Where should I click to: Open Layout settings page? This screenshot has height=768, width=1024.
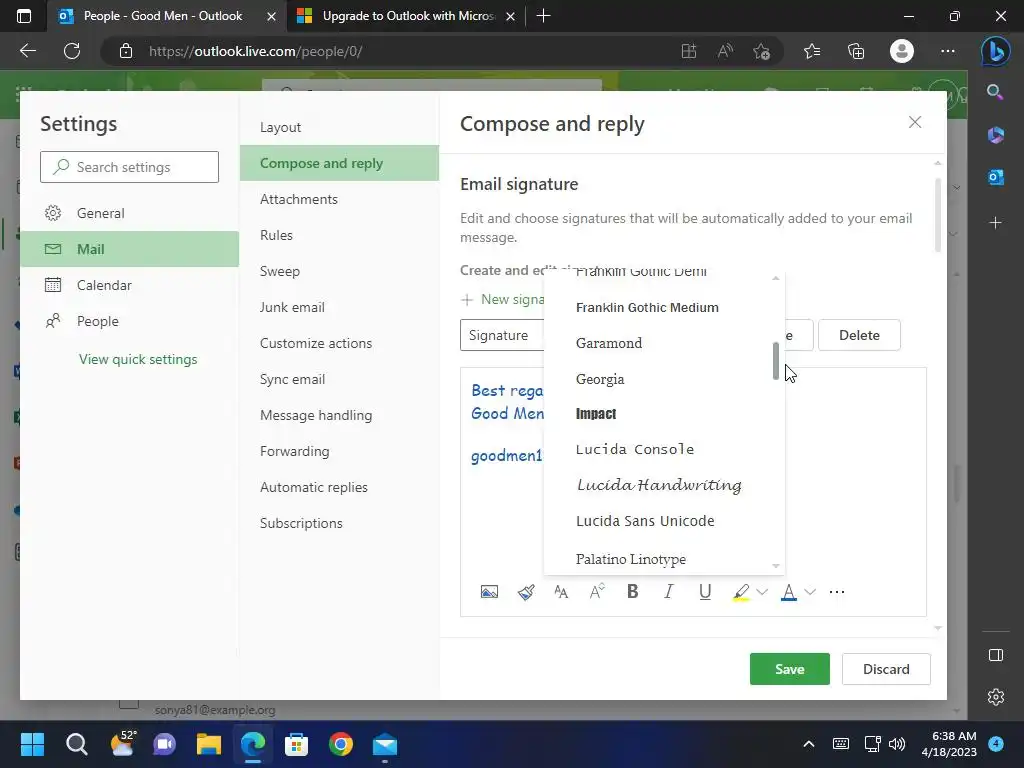(340, 127)
